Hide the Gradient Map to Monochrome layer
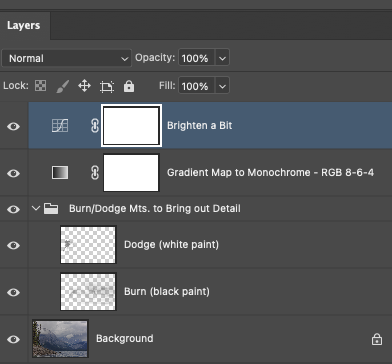This screenshot has height=364, width=392. (x=13, y=173)
